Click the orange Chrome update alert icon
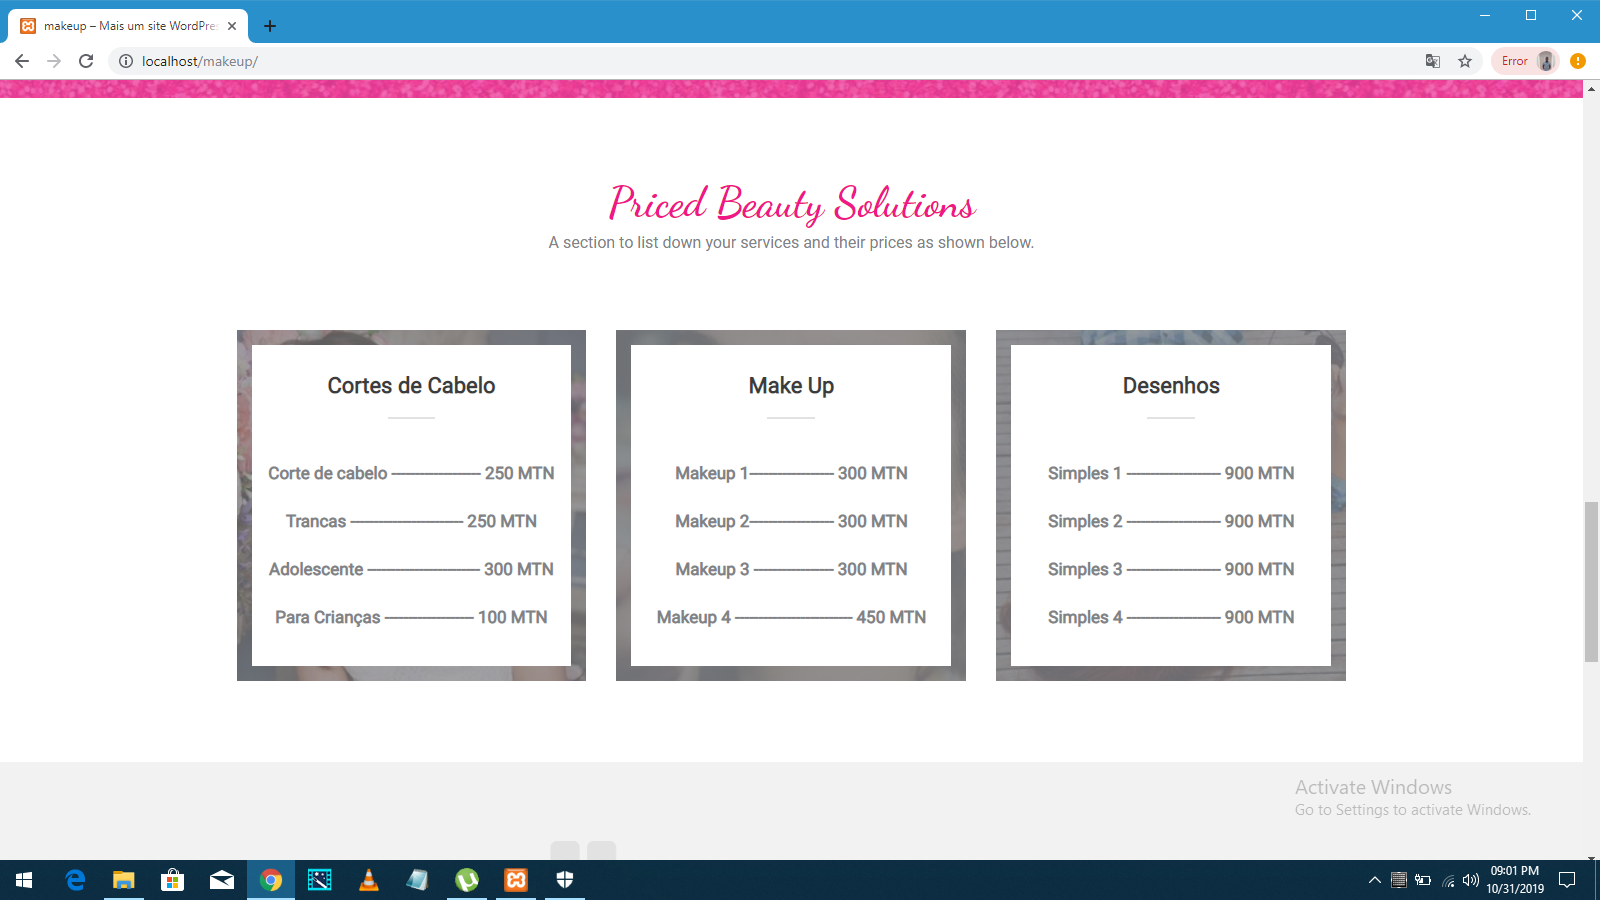This screenshot has width=1600, height=900. coord(1578,61)
